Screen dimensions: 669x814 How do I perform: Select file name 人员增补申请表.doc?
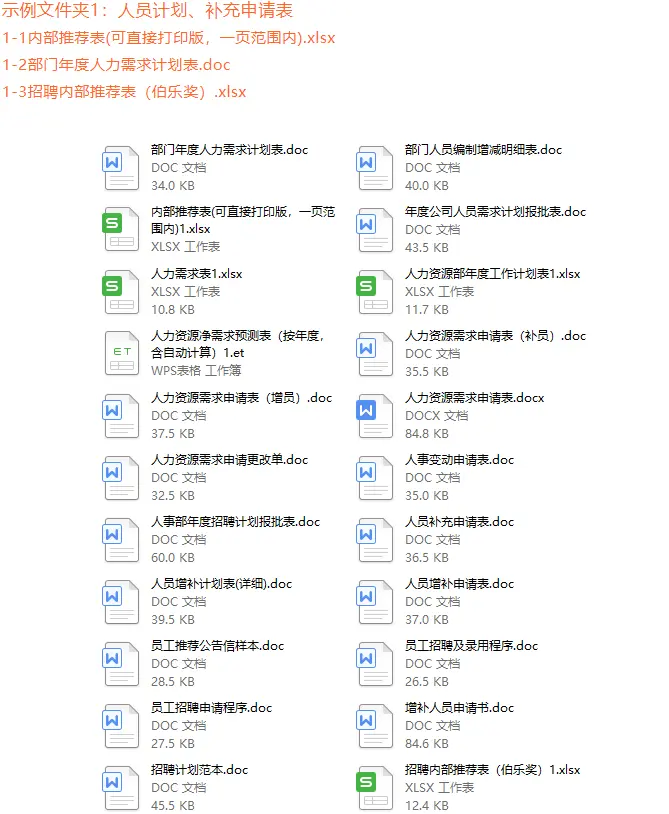459,584
